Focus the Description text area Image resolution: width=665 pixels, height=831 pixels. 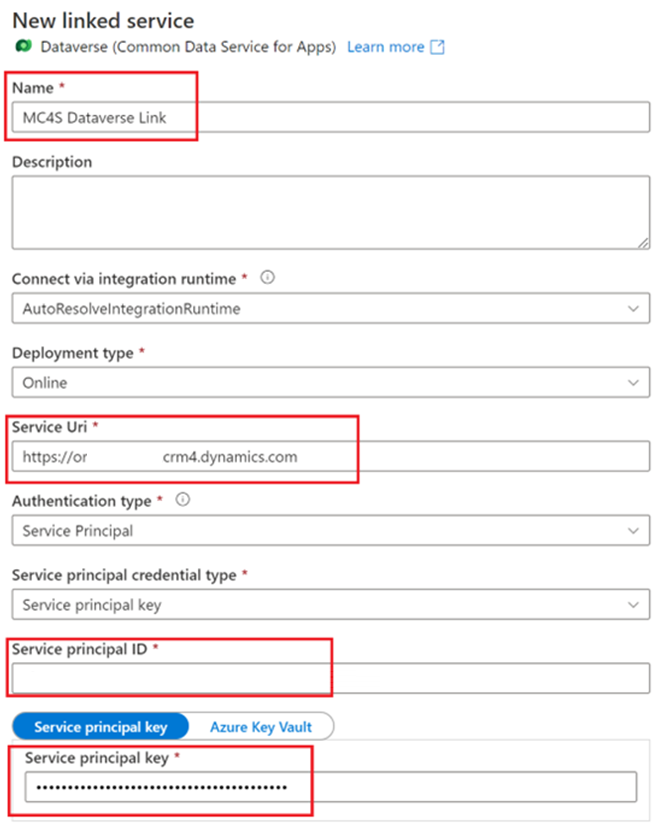click(x=331, y=213)
